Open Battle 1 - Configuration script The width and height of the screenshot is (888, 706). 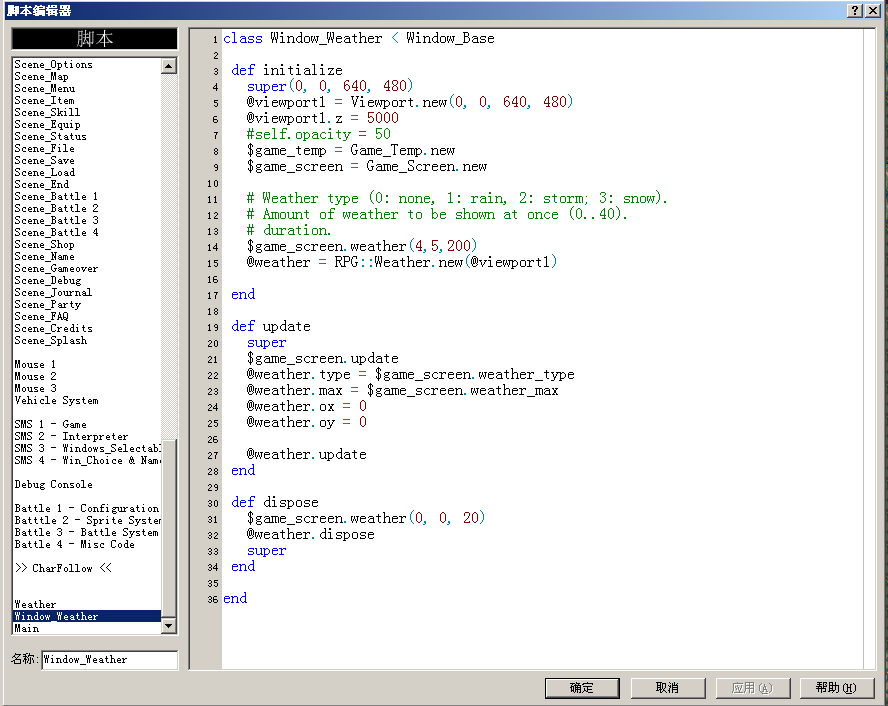point(87,508)
